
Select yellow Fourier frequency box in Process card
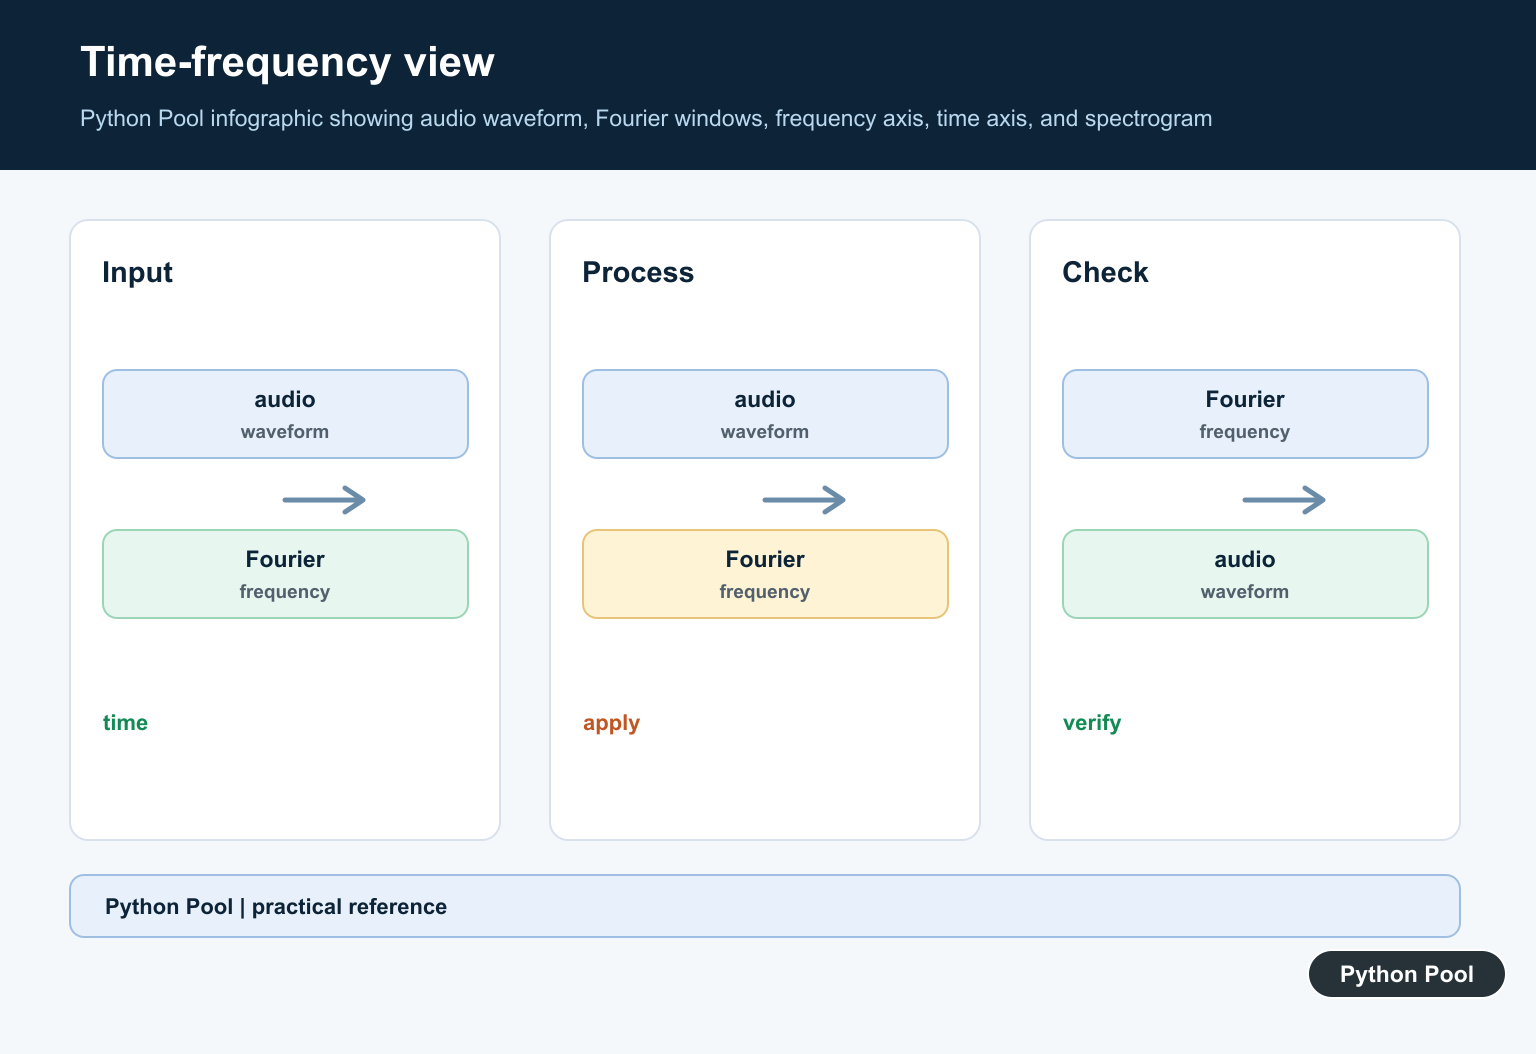[765, 574]
